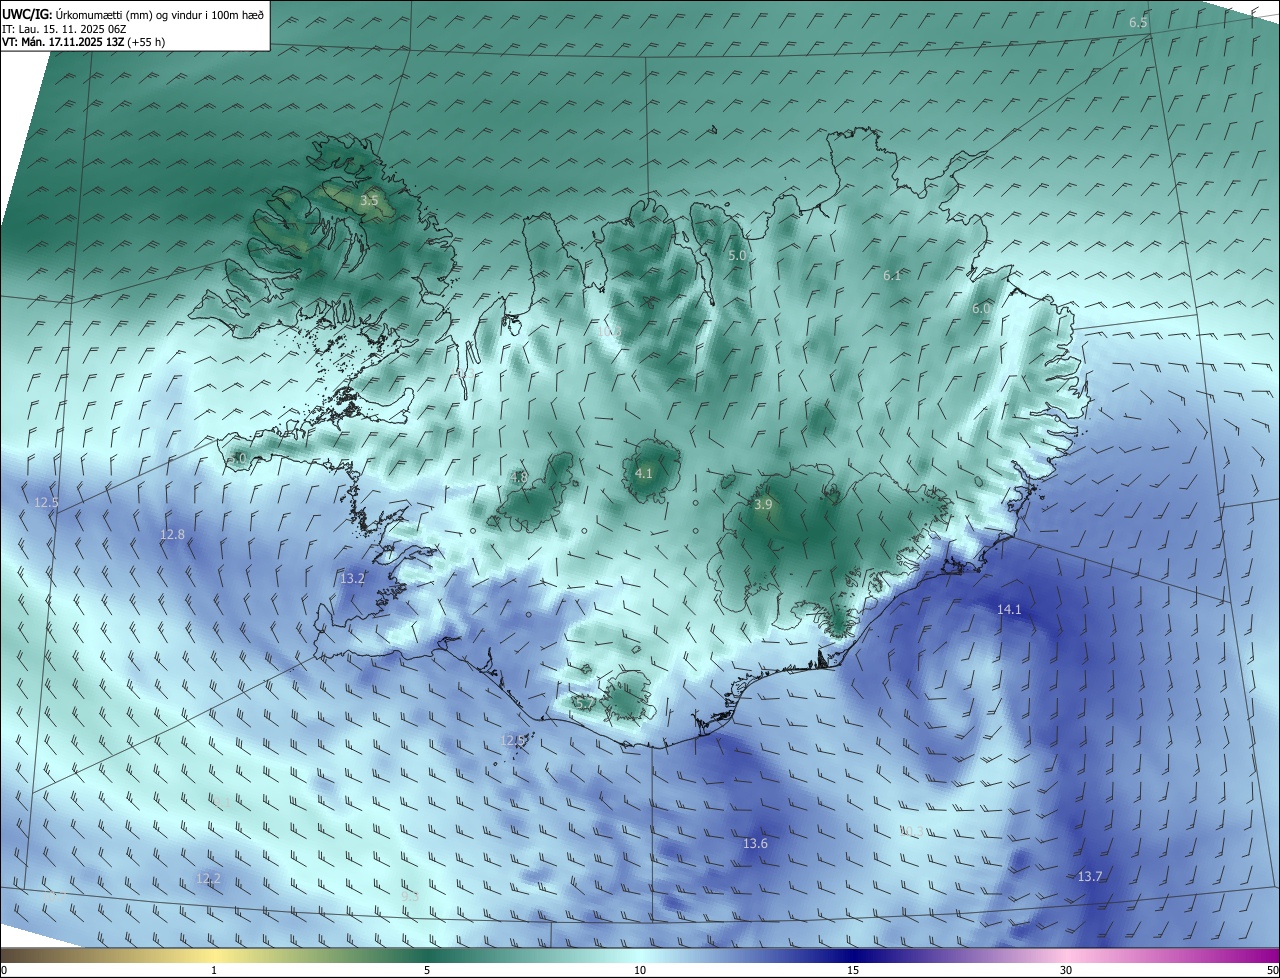This screenshot has width=1280, height=978.
Task: Select the 3.5 value over the Westfjords
Action: (369, 201)
